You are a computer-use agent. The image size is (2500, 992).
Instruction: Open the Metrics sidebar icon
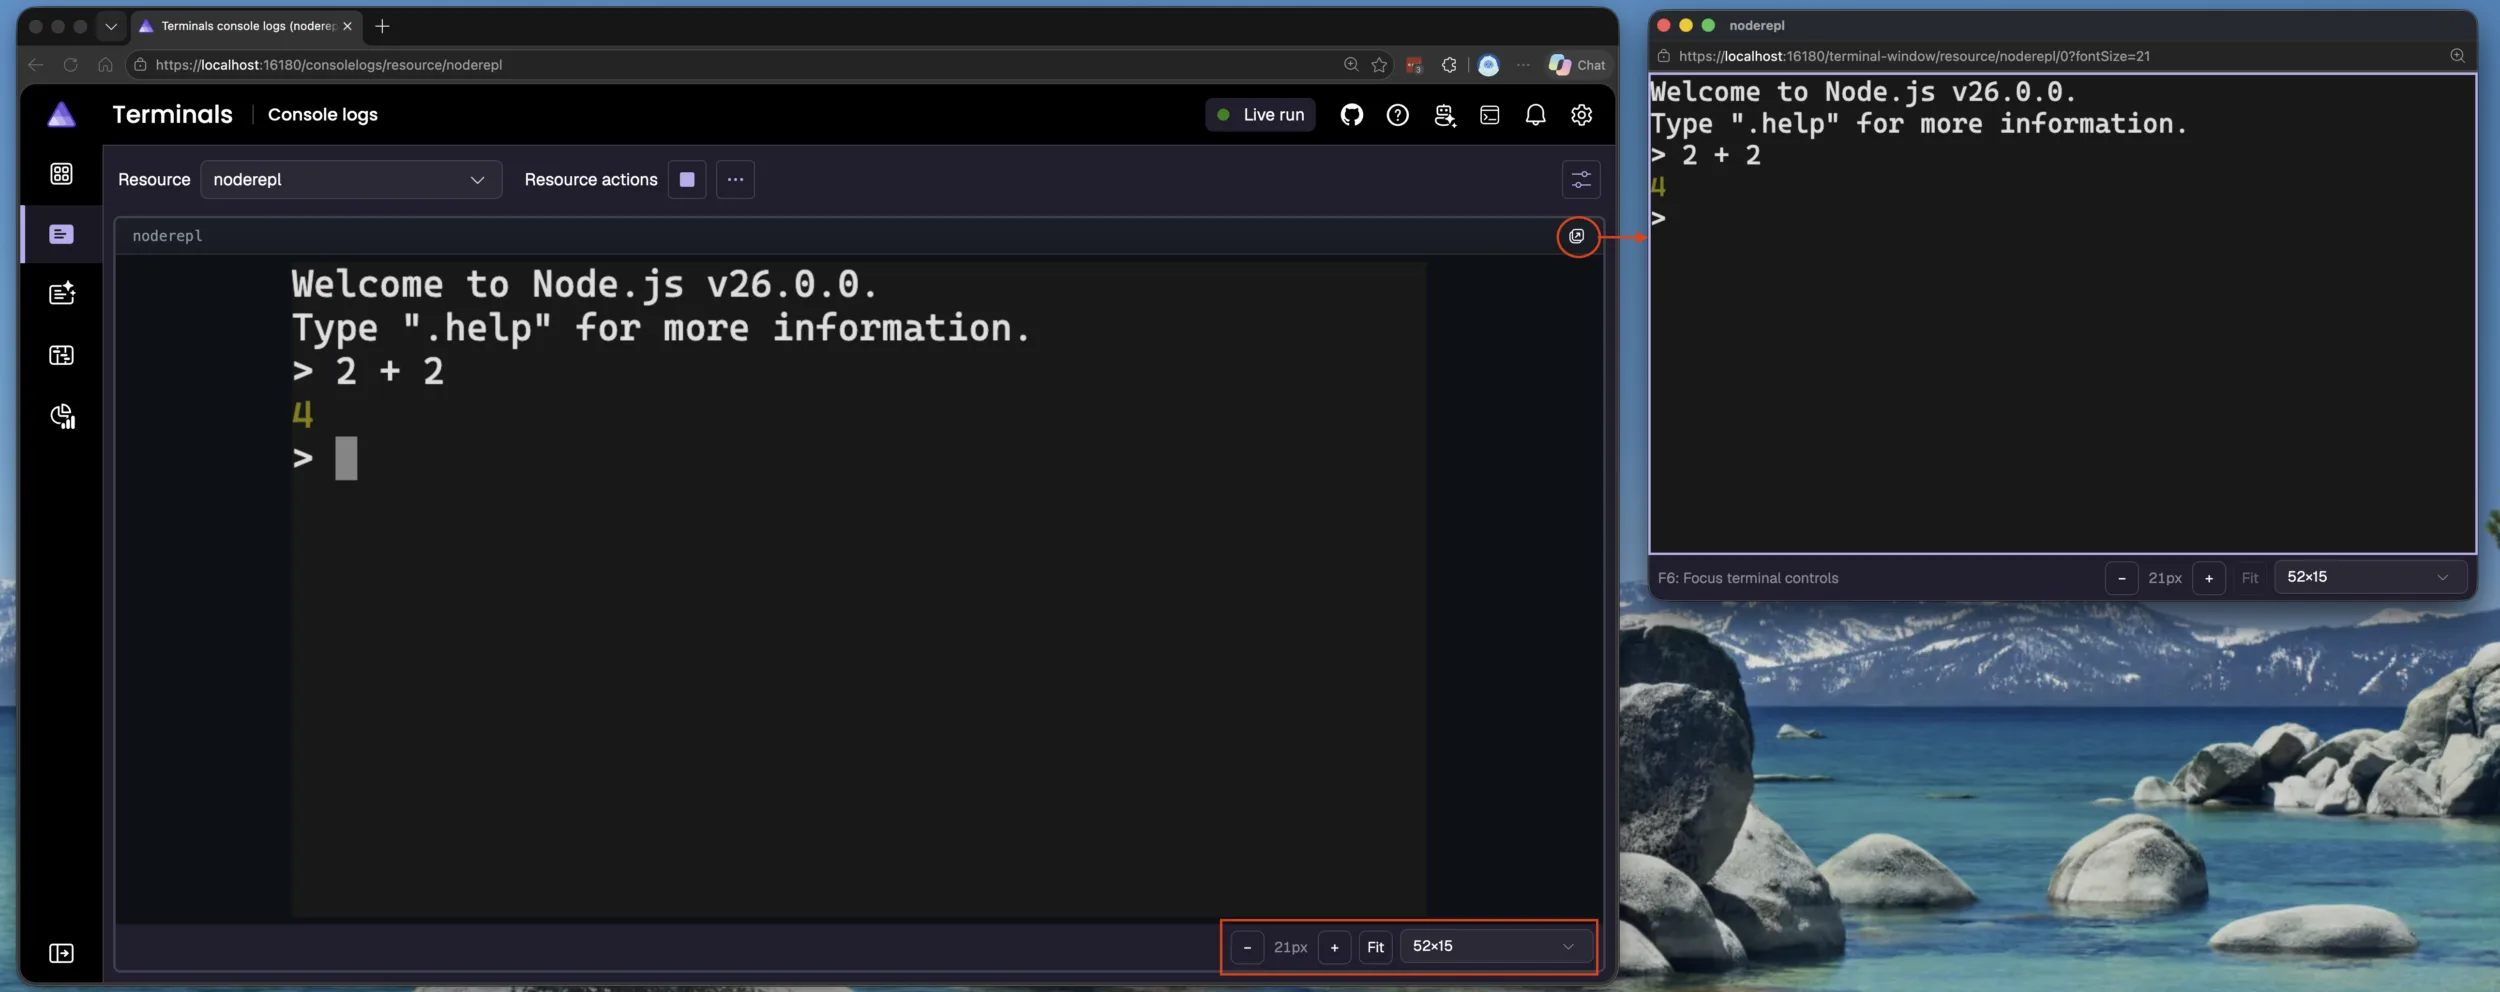(62, 416)
